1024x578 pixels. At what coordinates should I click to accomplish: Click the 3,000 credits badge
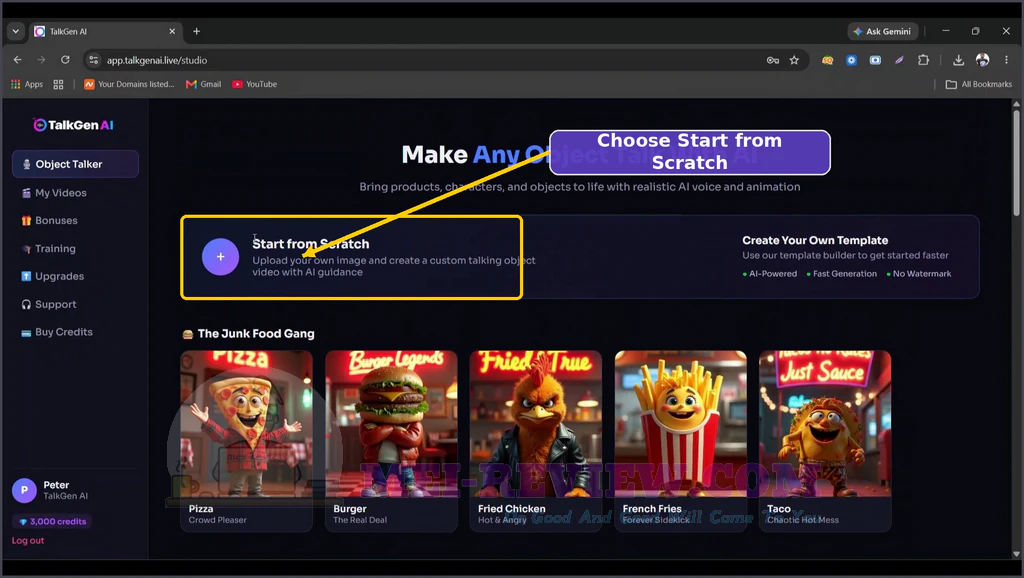pyautogui.click(x=53, y=521)
